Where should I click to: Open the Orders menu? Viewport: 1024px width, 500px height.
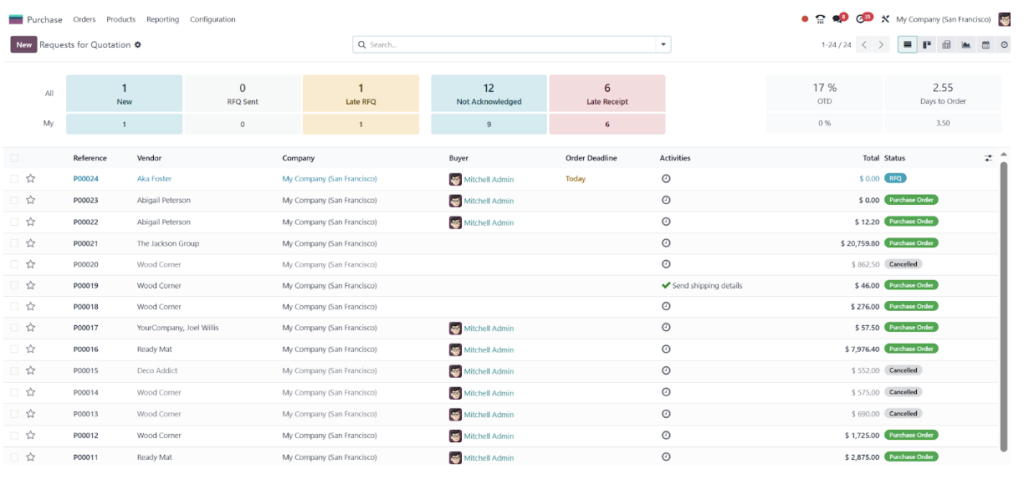click(x=84, y=20)
